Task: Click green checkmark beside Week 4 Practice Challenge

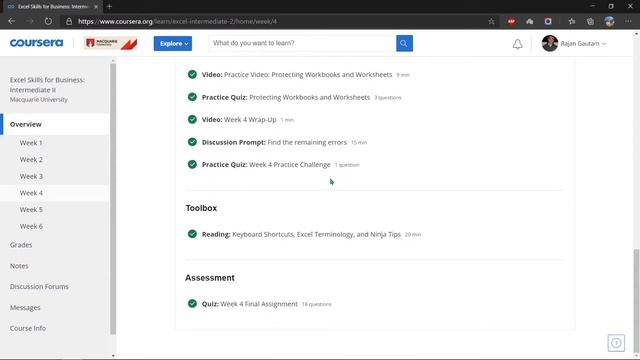Action: point(192,164)
